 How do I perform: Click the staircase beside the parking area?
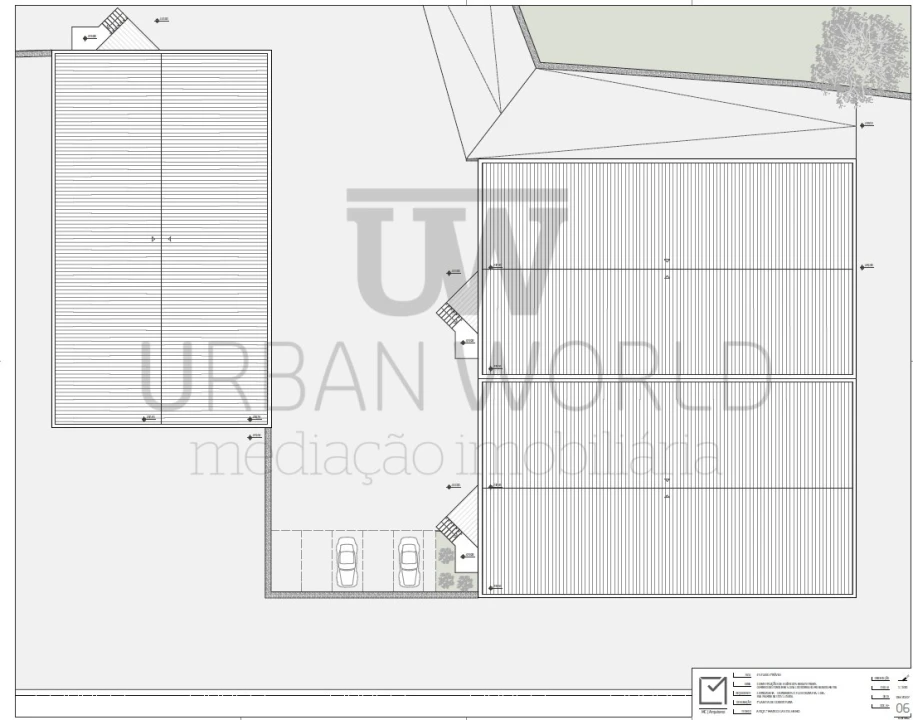click(x=451, y=527)
